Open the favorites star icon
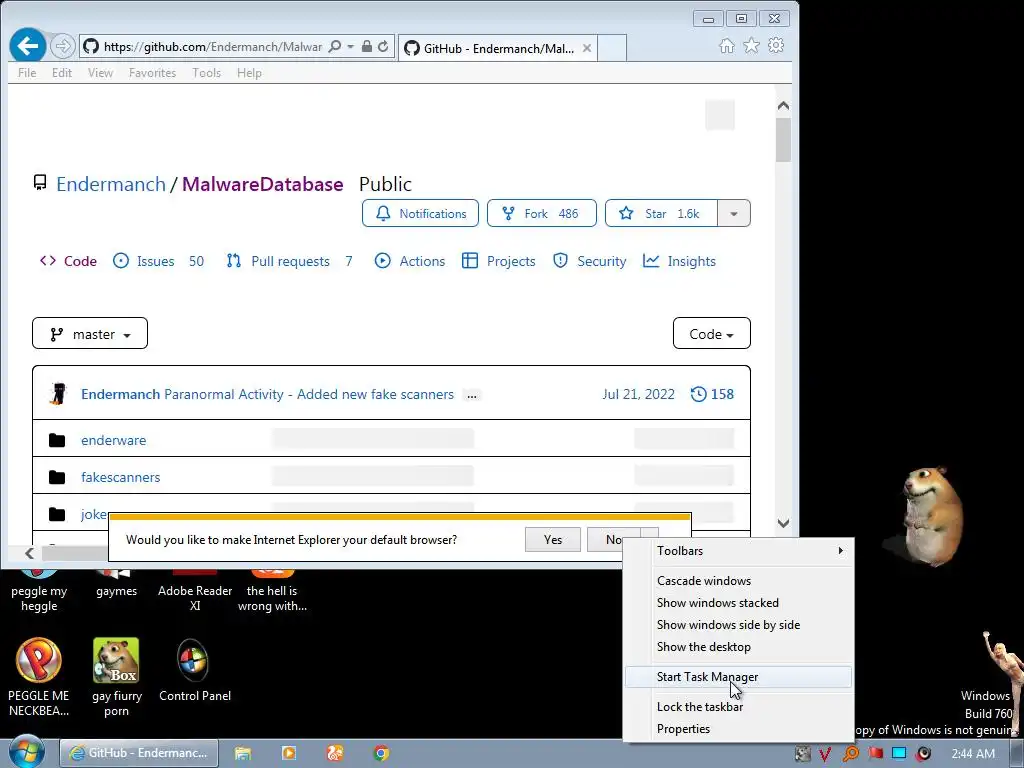Viewport: 1024px width, 768px height. 751,46
